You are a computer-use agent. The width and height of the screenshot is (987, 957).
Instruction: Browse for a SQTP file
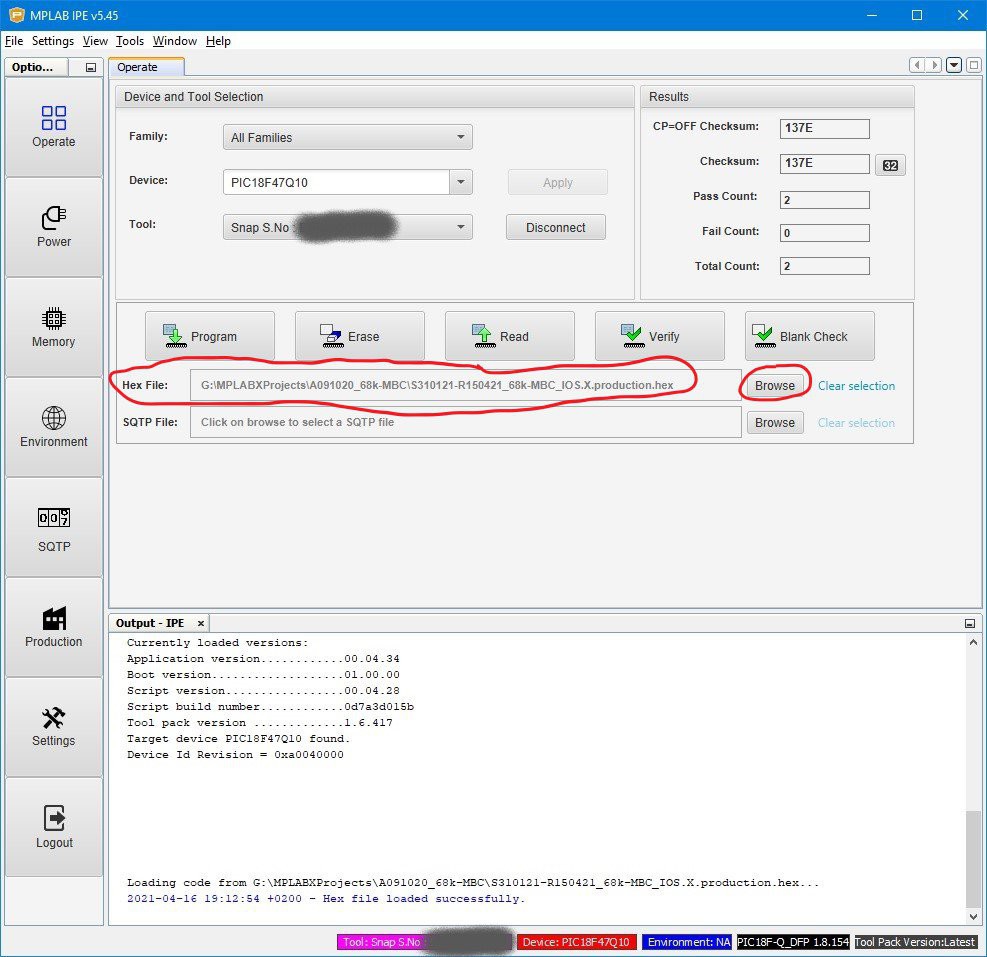(775, 422)
